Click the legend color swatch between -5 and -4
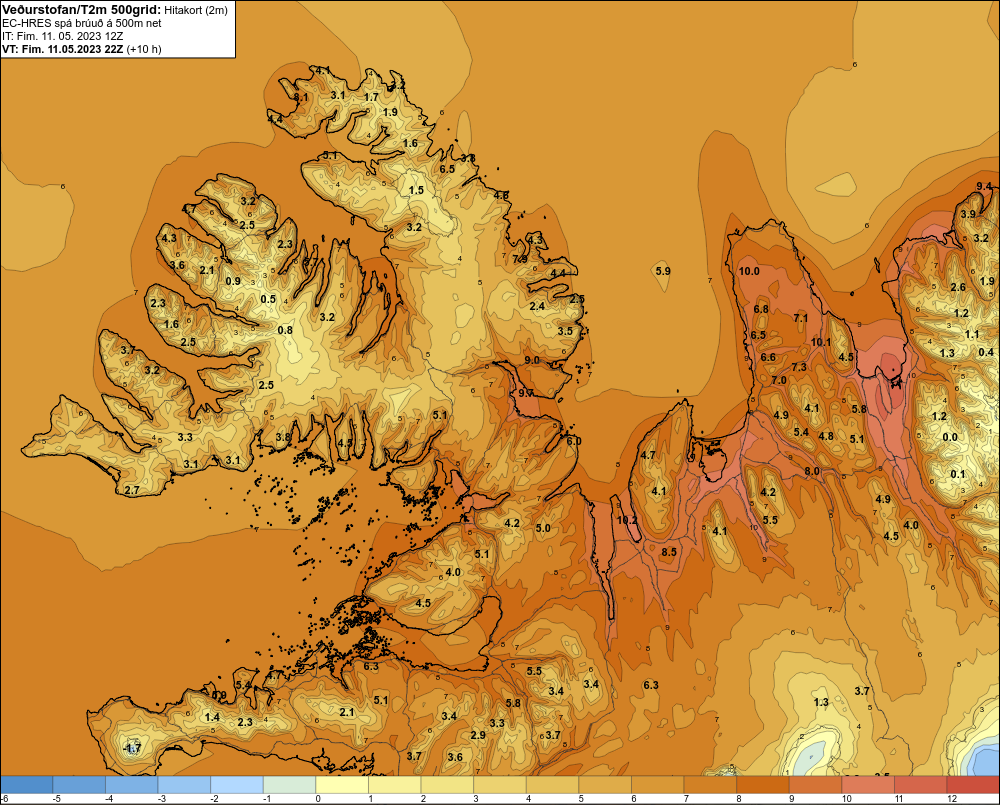Image resolution: width=1000 pixels, height=805 pixels. pyautogui.click(x=79, y=785)
